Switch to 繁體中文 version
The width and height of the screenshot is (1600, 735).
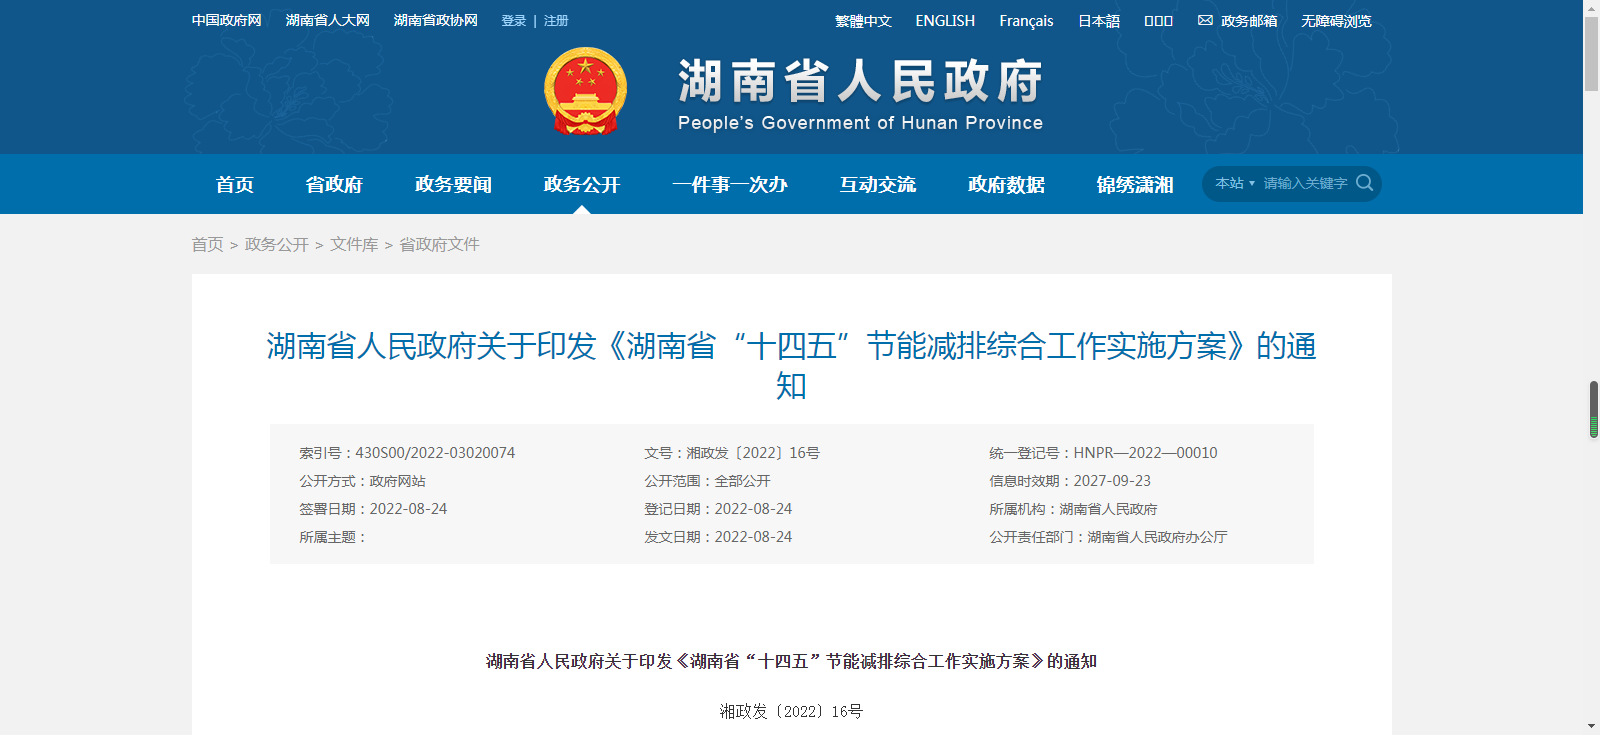[863, 21]
